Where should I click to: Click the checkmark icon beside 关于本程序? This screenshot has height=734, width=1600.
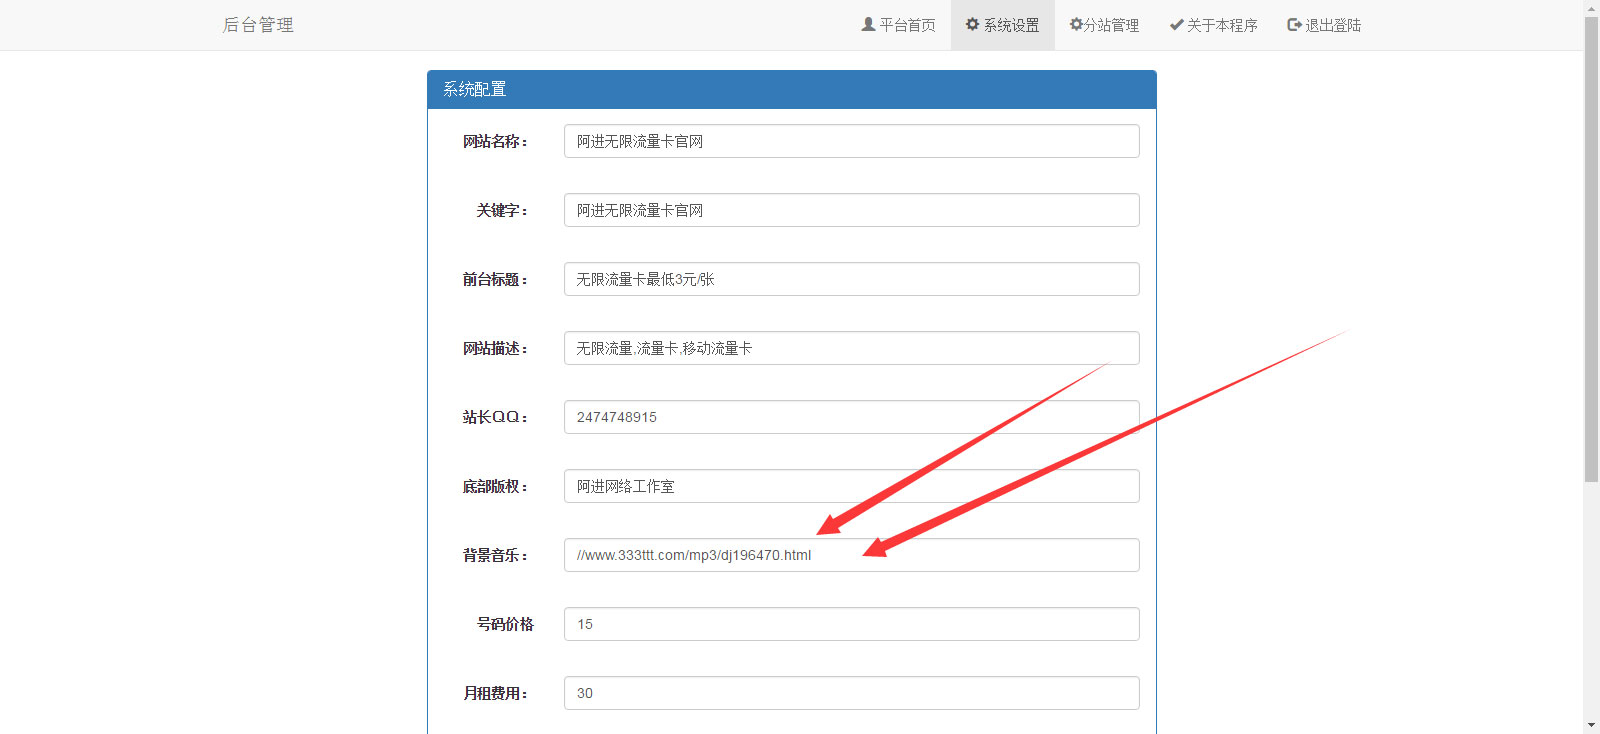[1177, 25]
